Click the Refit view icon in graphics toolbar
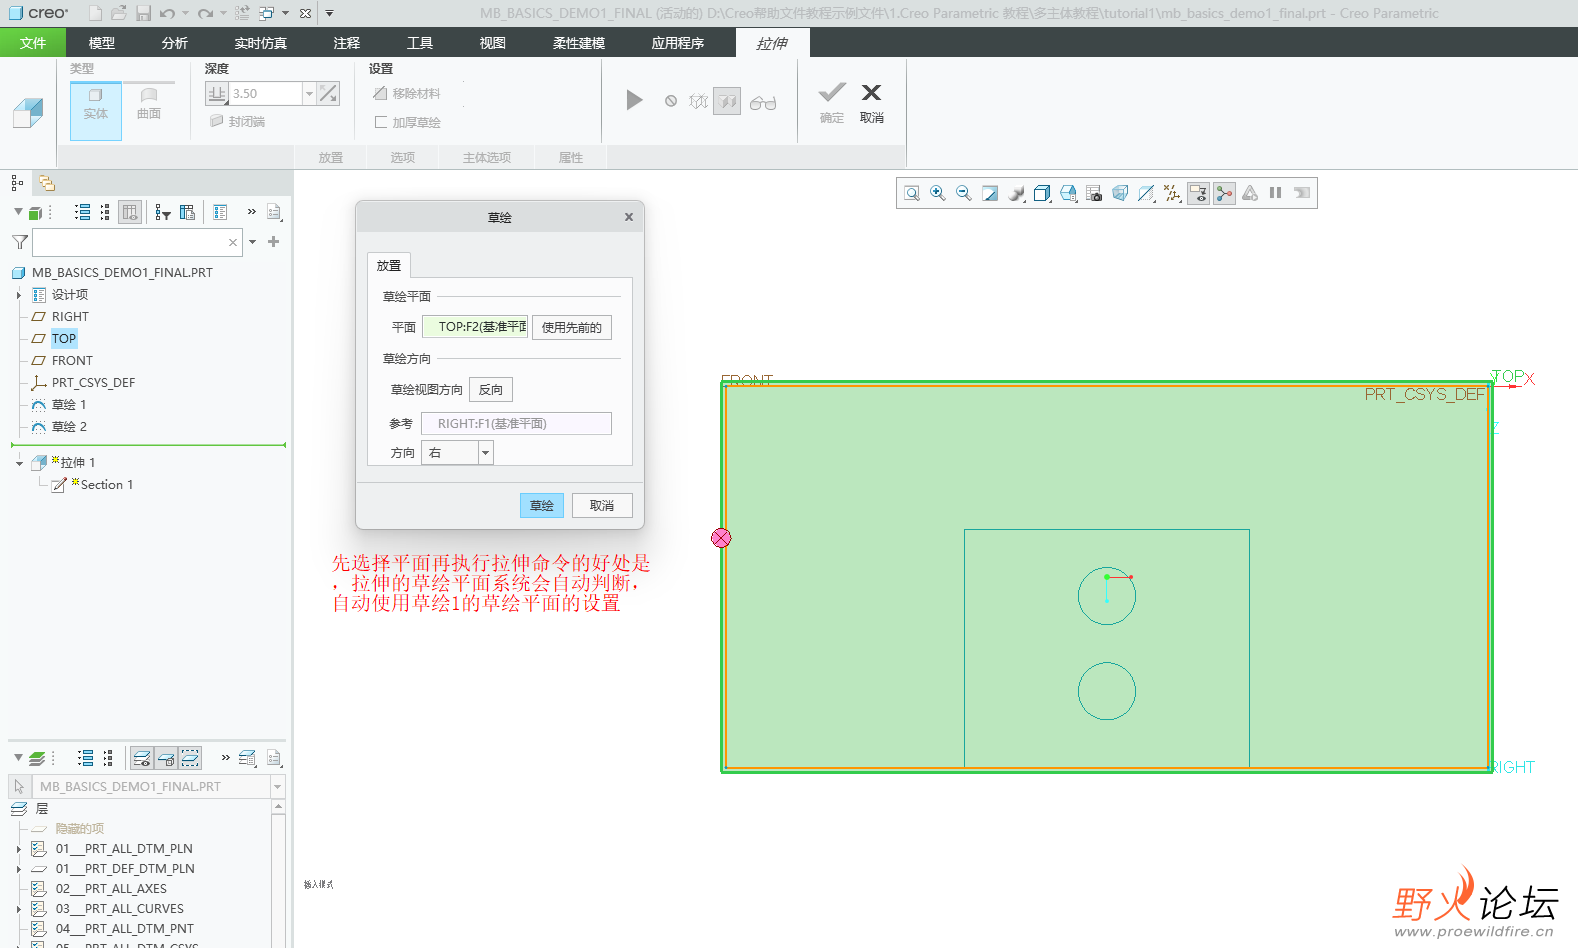The height and width of the screenshot is (948, 1578). pos(912,193)
